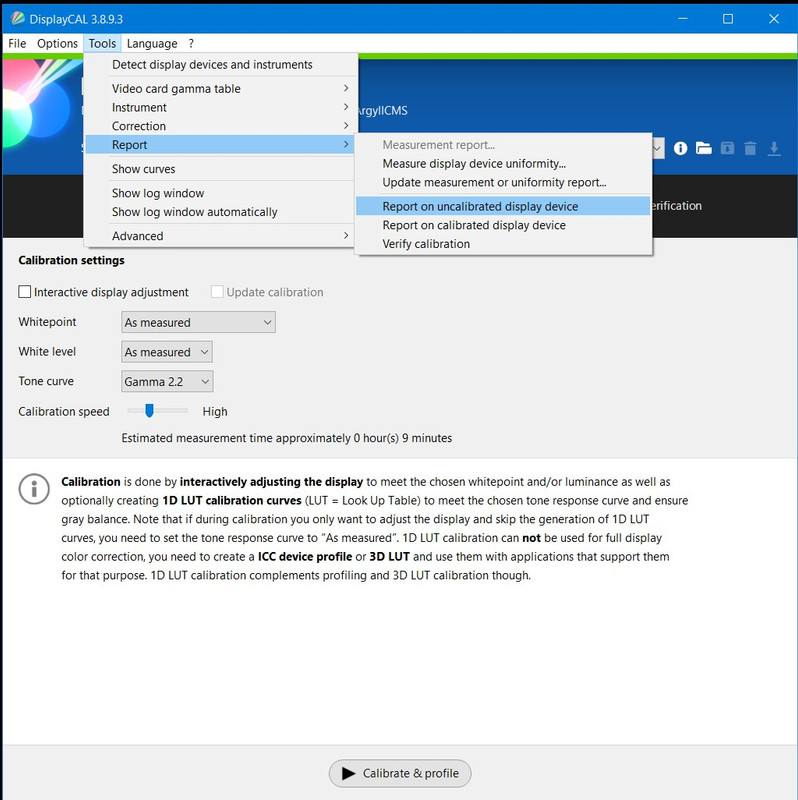
Task: Toggle the Update calibration checkbox
Action: 217,292
